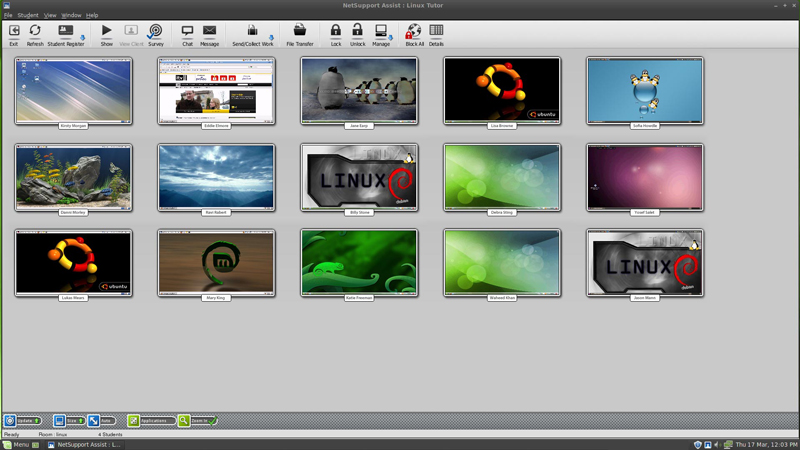
Task: Toggle the Zoom In option in the bottom bar
Action: (198, 421)
